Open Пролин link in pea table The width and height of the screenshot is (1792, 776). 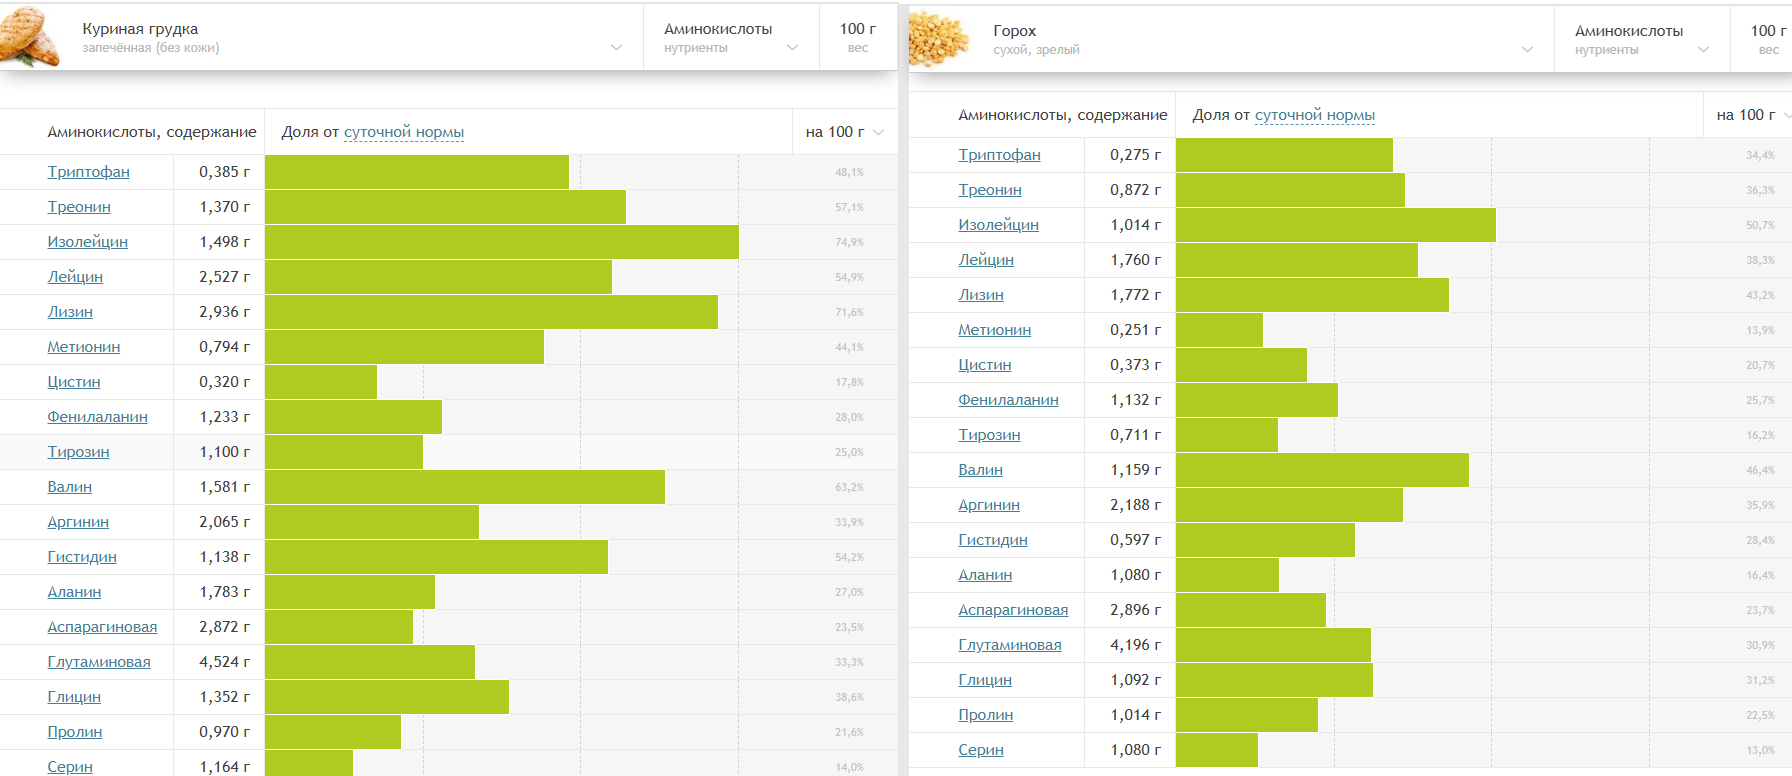986,715
